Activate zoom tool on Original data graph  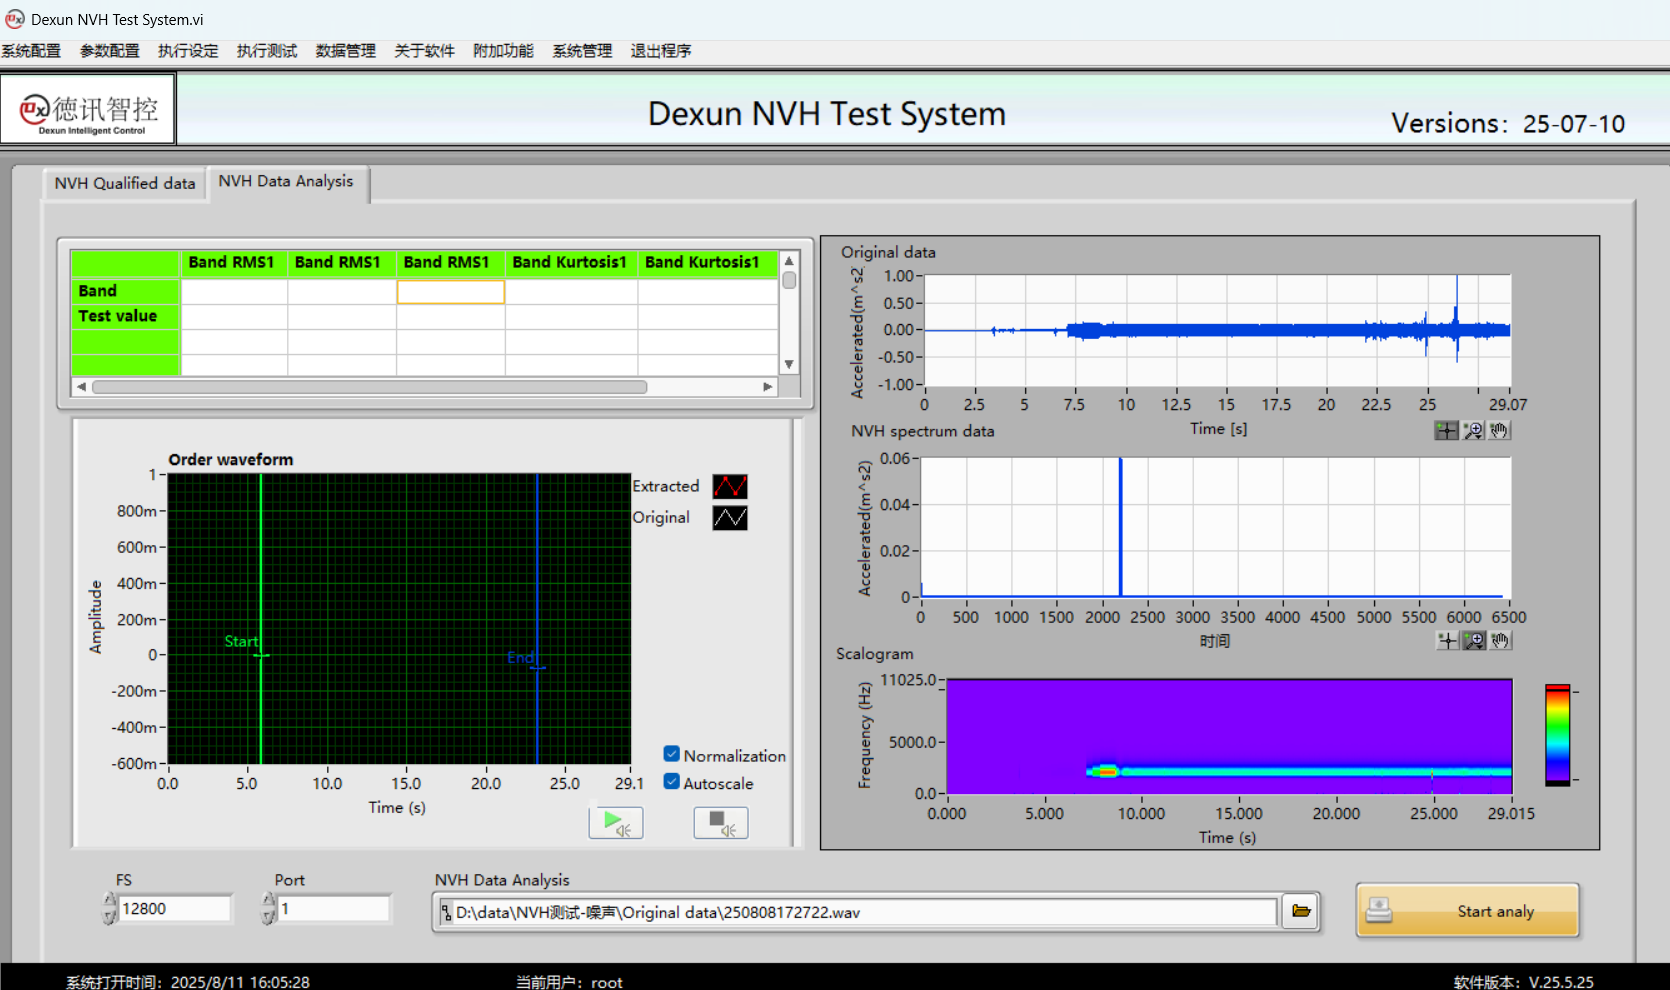pos(1473,431)
